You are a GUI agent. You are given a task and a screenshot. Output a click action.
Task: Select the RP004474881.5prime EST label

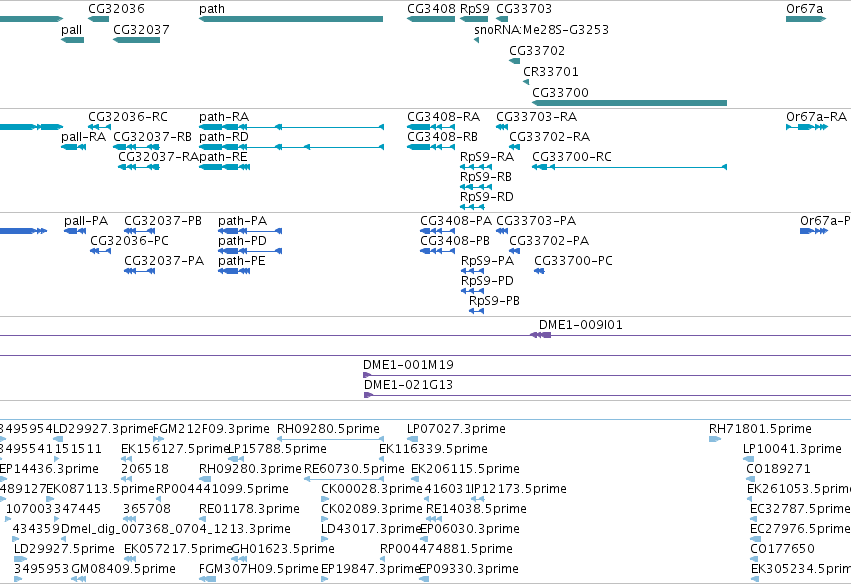click(446, 549)
